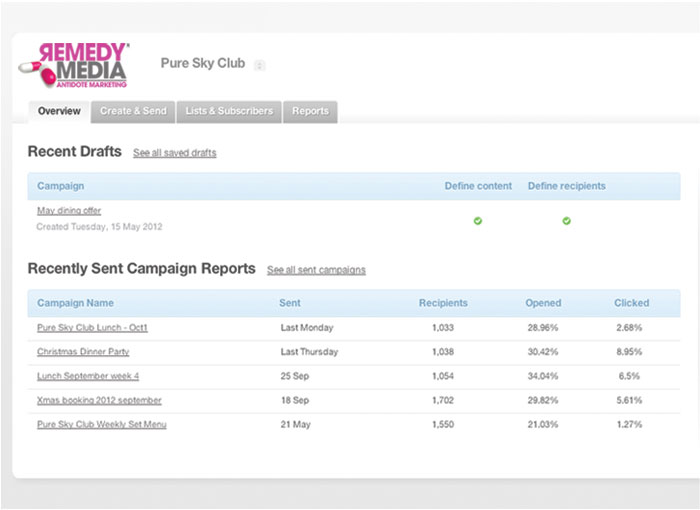Open the 'May dining offer' draft
The image size is (700, 510).
pyautogui.click(x=69, y=210)
